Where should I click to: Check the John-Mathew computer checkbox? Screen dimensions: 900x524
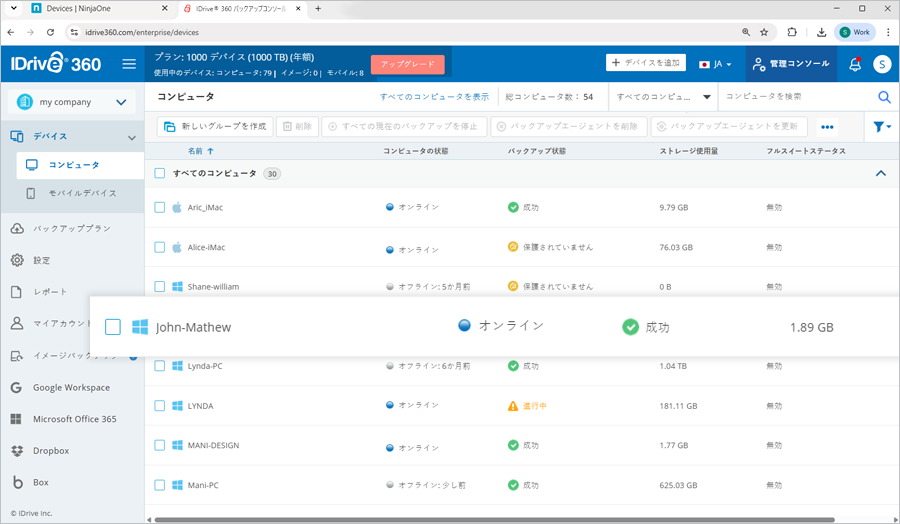click(113, 327)
